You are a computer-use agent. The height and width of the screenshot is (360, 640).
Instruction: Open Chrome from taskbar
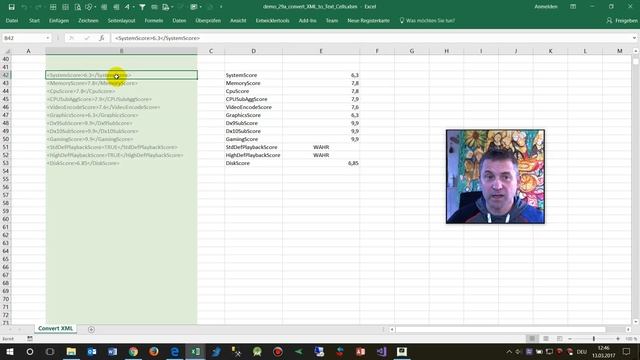coord(133,351)
